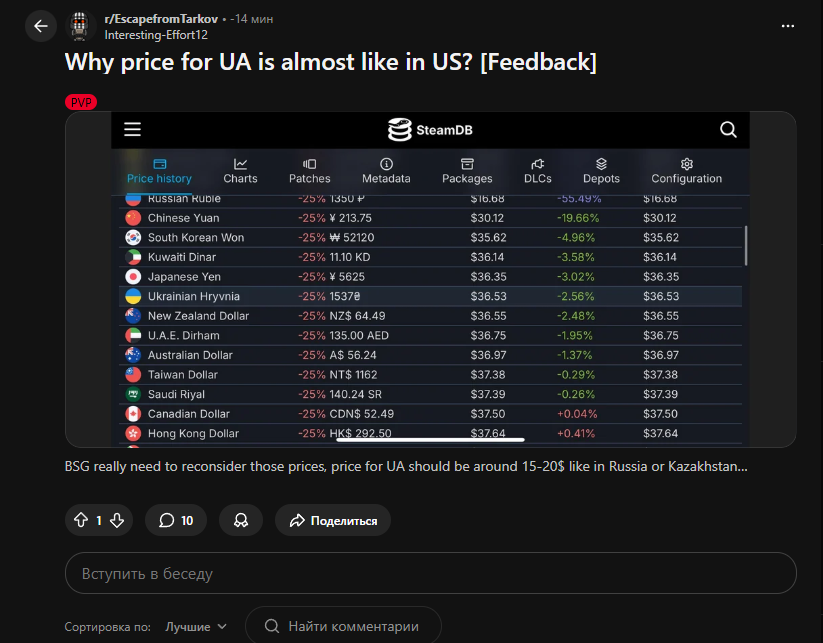Go to the Metadata tab

[386, 170]
